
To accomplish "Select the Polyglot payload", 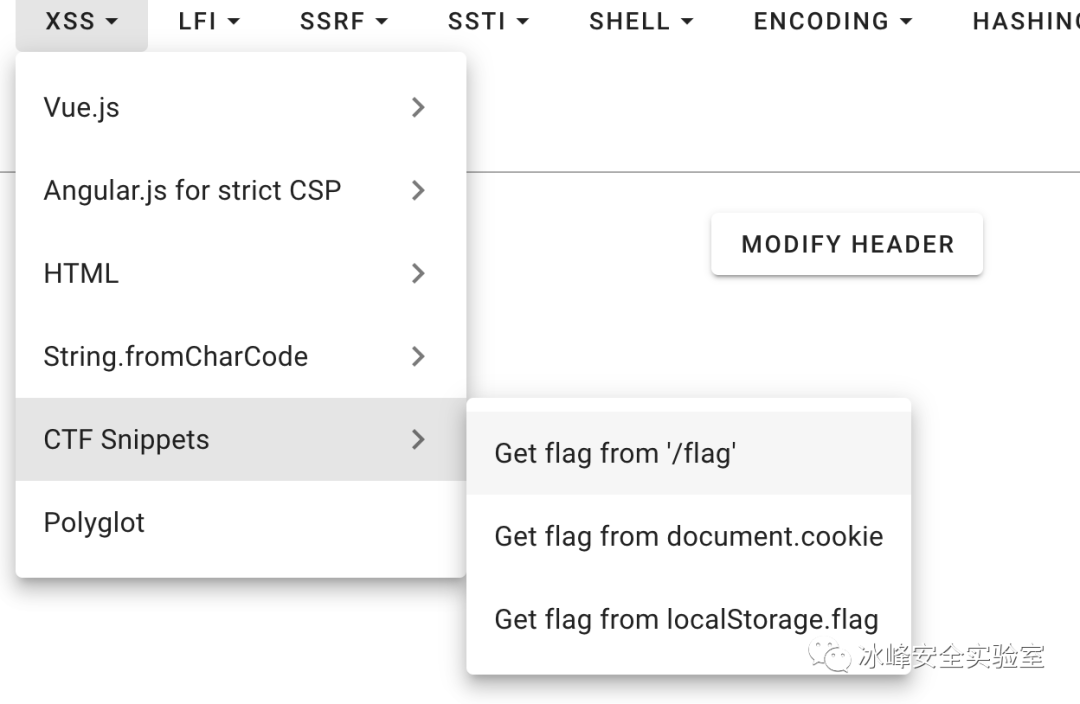I will [x=94, y=522].
